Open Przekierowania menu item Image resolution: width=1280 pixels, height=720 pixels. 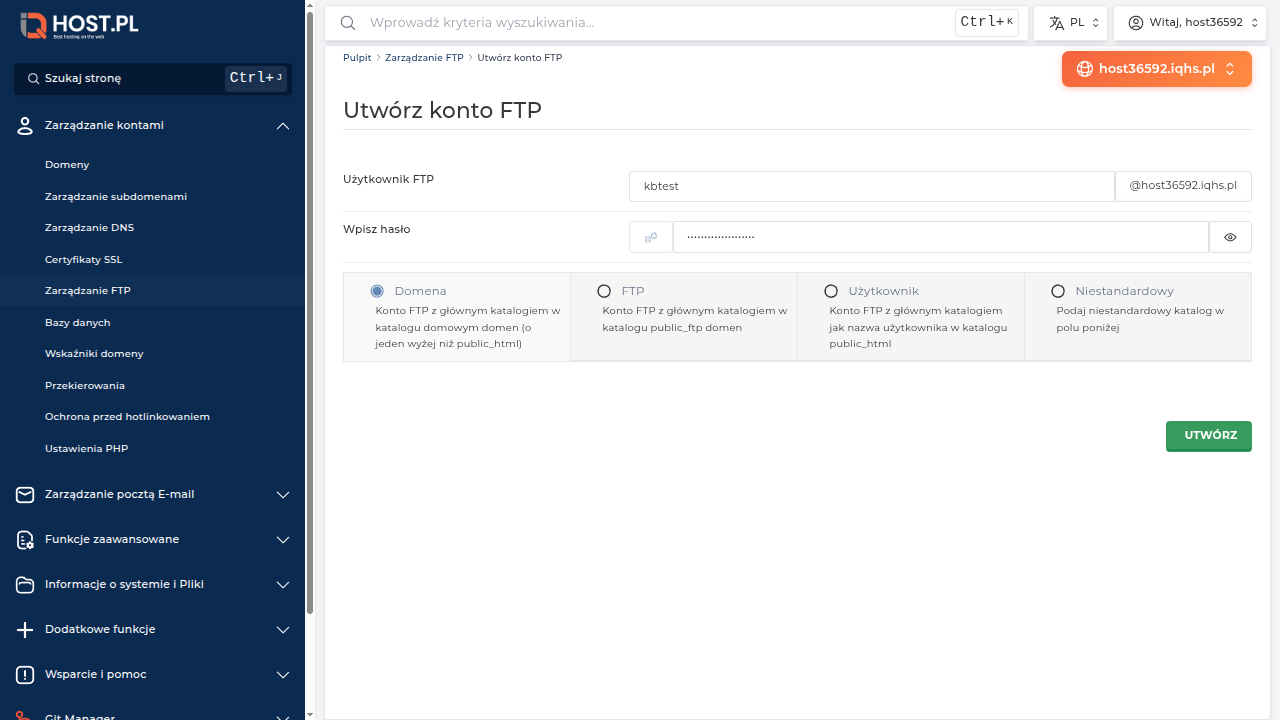tap(85, 385)
